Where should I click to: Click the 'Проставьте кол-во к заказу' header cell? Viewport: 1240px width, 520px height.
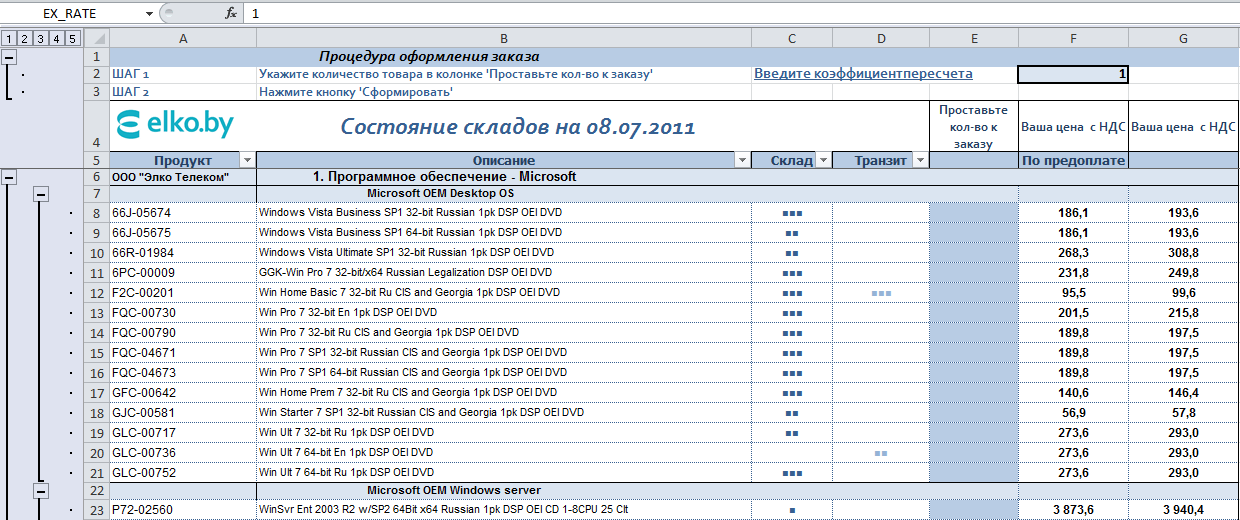click(x=974, y=126)
